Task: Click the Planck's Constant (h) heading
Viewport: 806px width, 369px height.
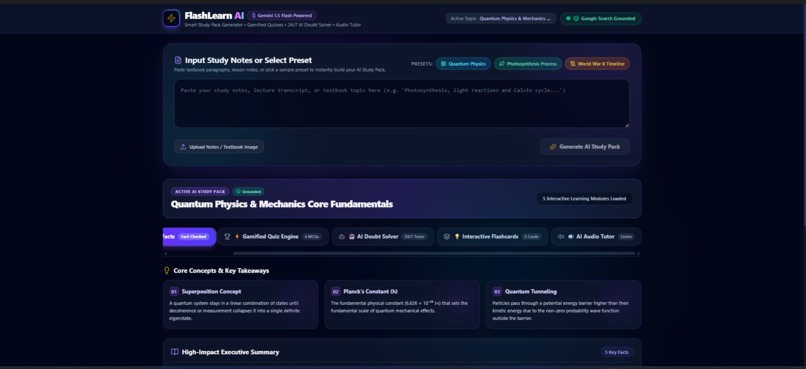Action: [x=372, y=291]
